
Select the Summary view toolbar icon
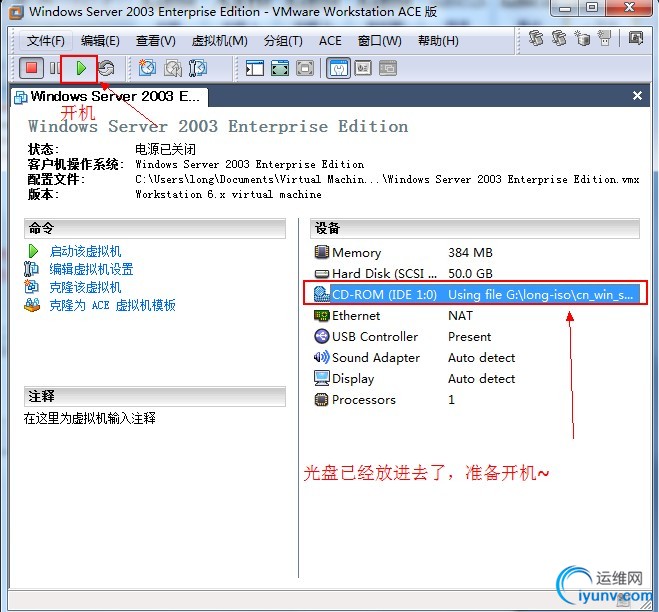339,68
